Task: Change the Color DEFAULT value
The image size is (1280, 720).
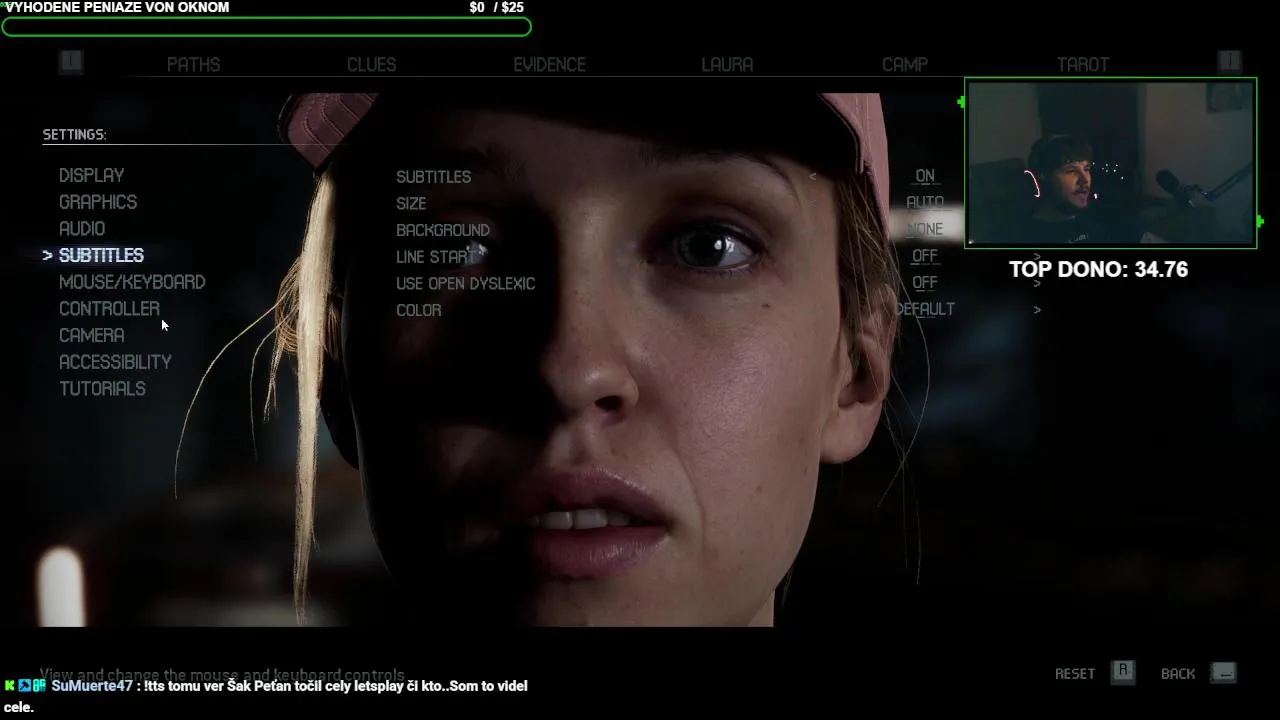Action: [x=925, y=309]
